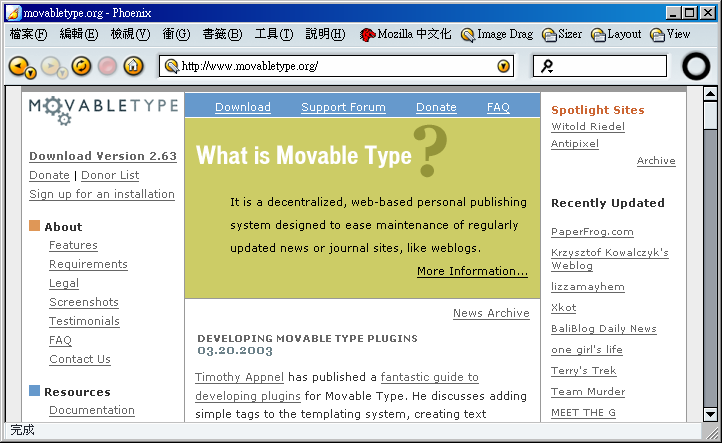Click the Image Drag bookmarklet
This screenshot has height=443, width=722.
(497, 34)
